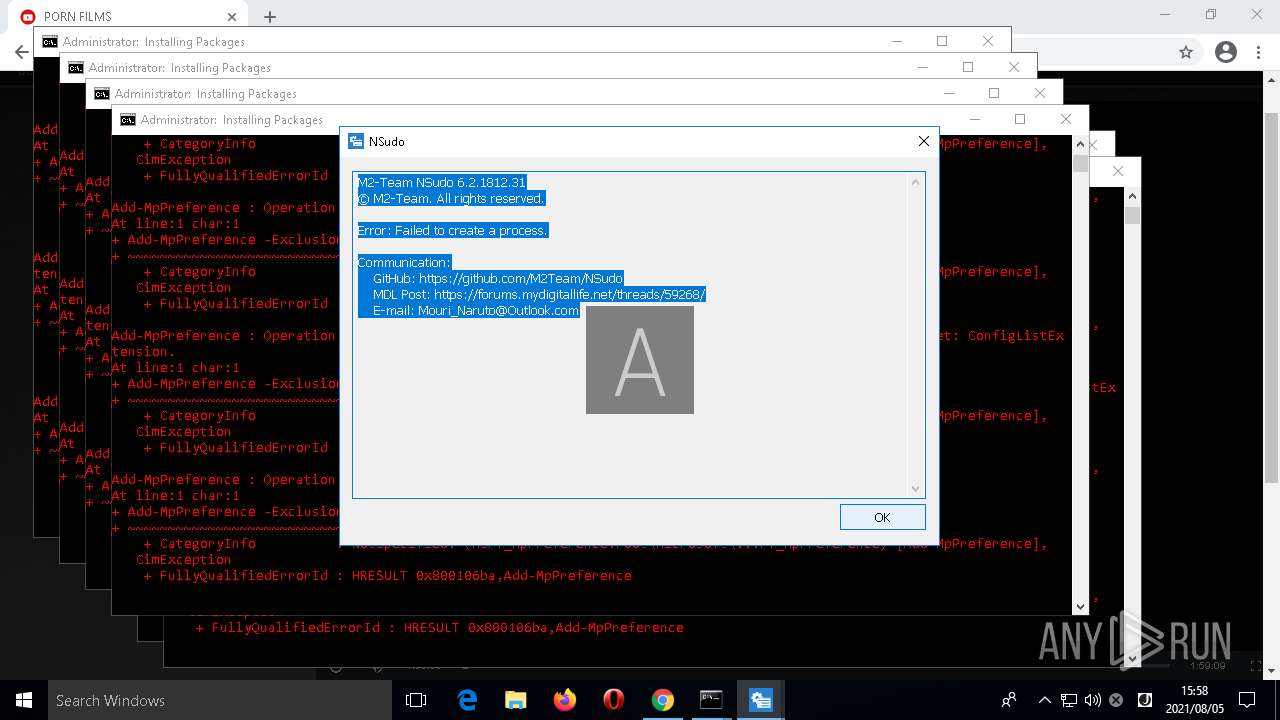This screenshot has height=720, width=1280.
Task: Minimize the Chrome browser window
Action: coord(1166,15)
